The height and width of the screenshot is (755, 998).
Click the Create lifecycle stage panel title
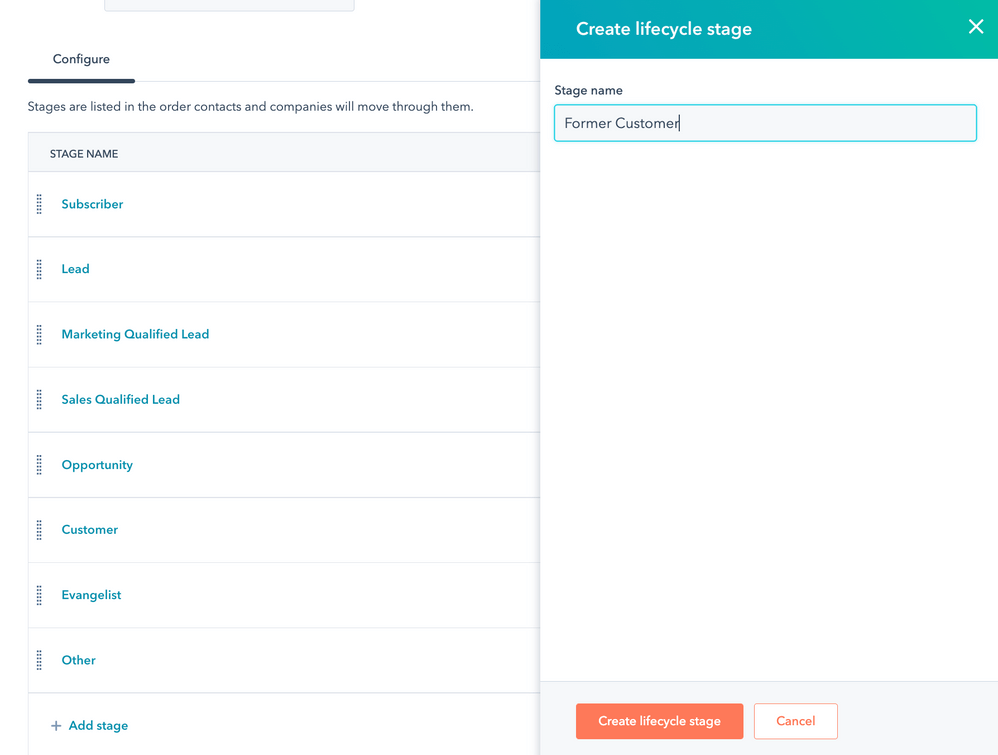tap(664, 29)
